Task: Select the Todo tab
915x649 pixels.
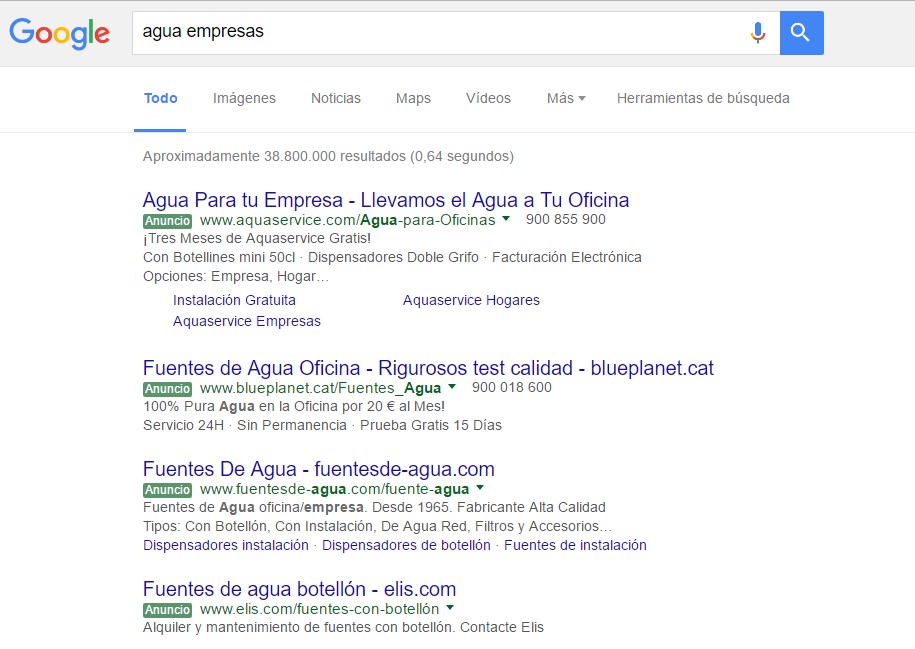Action: tap(160, 98)
